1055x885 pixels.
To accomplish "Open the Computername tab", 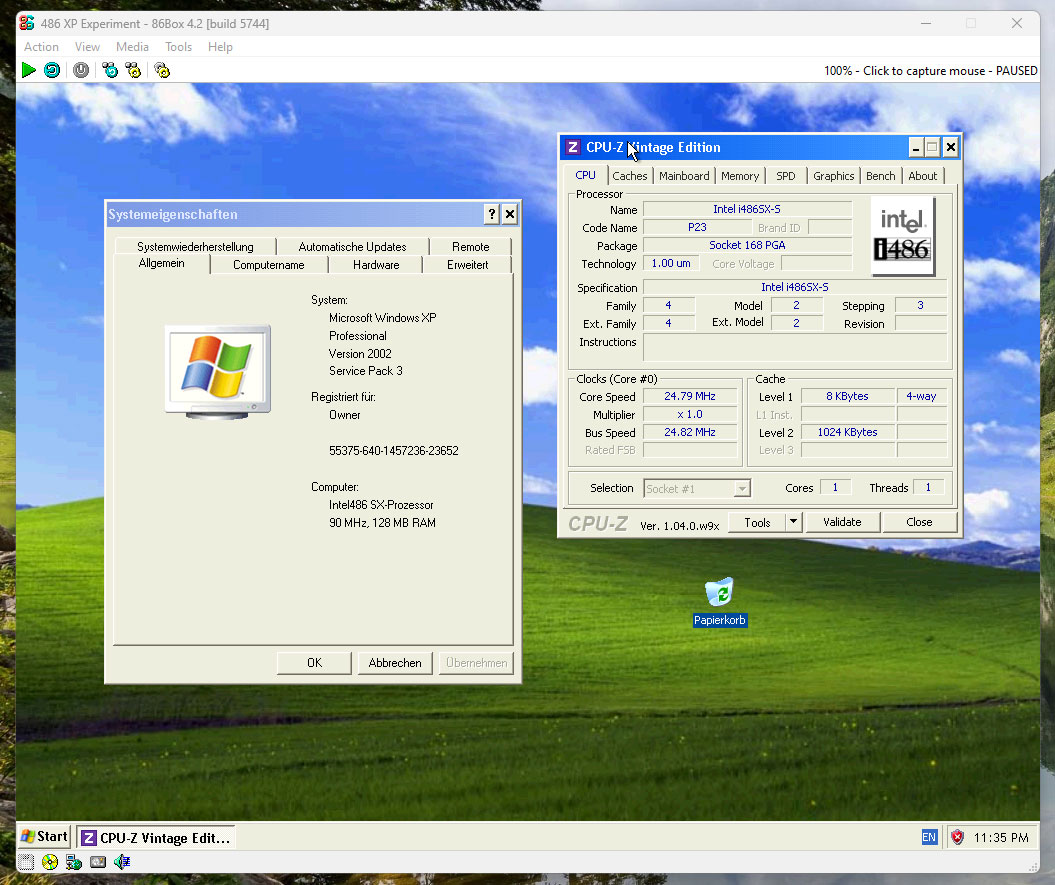I will [x=268, y=264].
